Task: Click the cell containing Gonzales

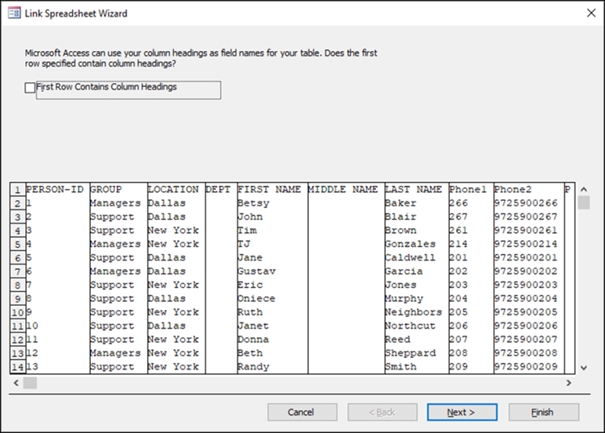Action: click(416, 244)
